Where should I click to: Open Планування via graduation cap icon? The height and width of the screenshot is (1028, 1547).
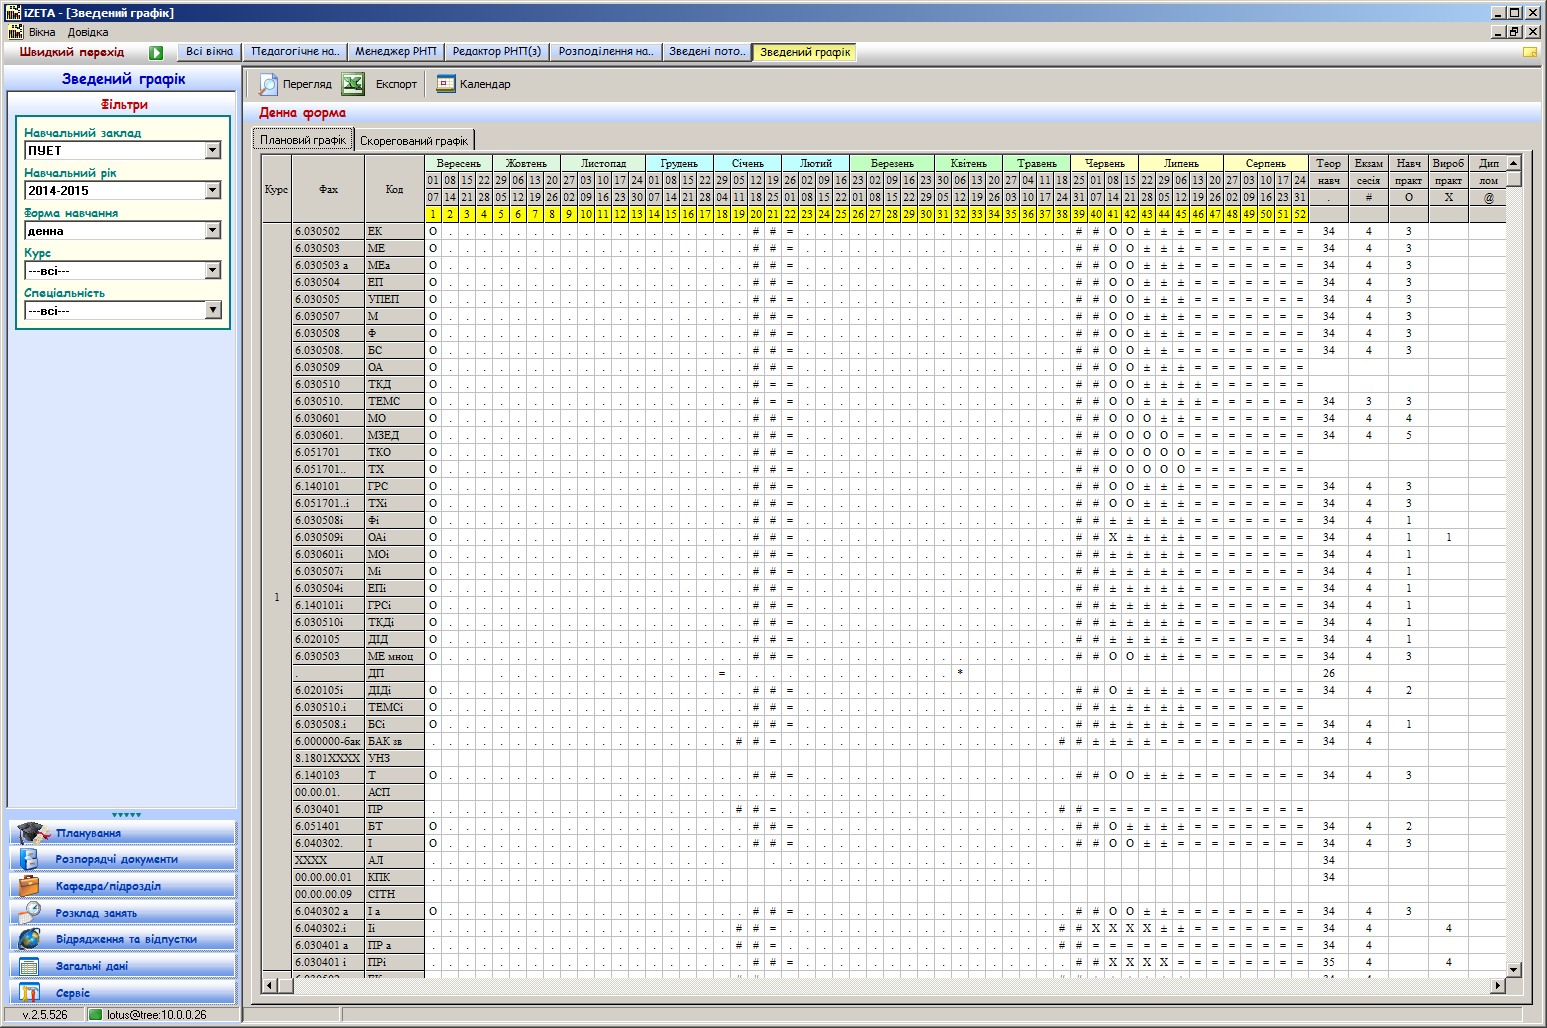(31, 832)
